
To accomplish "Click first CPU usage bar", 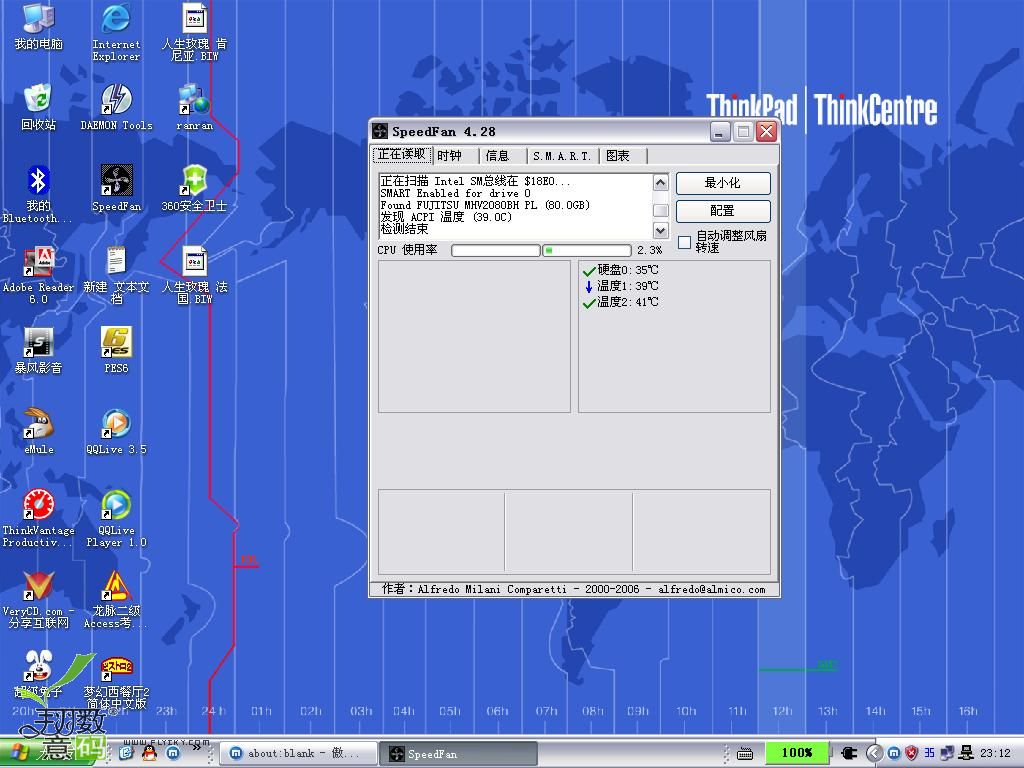I will click(496, 250).
